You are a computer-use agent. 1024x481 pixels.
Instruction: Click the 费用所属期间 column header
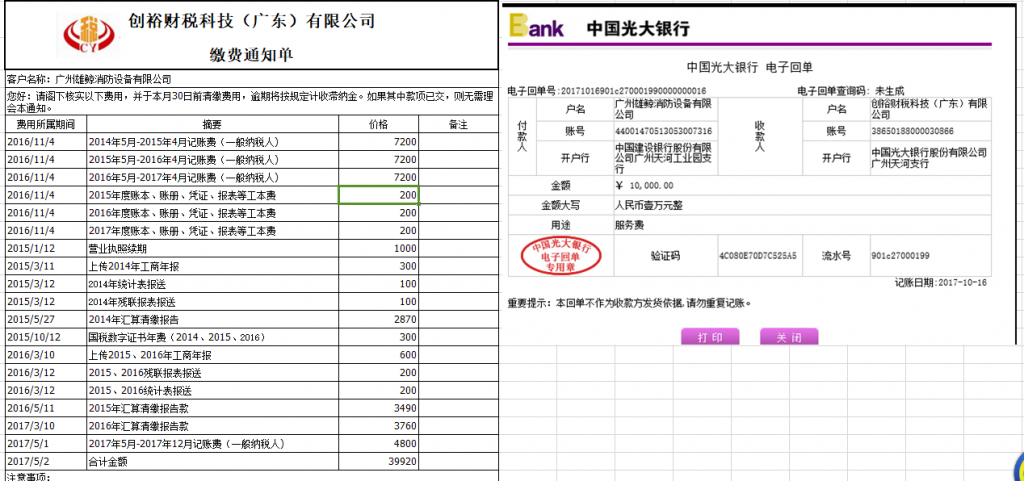(46, 124)
